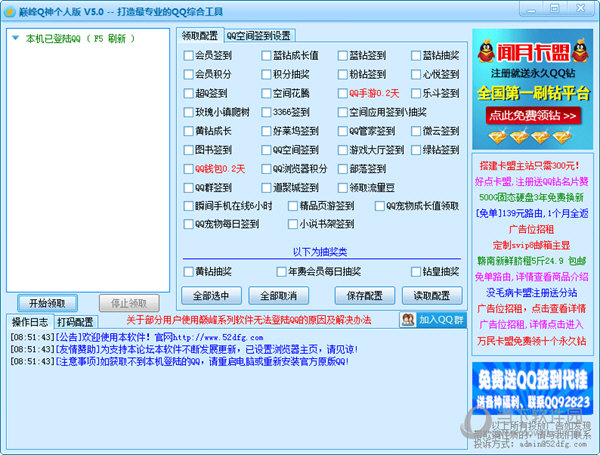Select 本机已登陆QQ (F5 刷新) tree entry

tap(80, 38)
